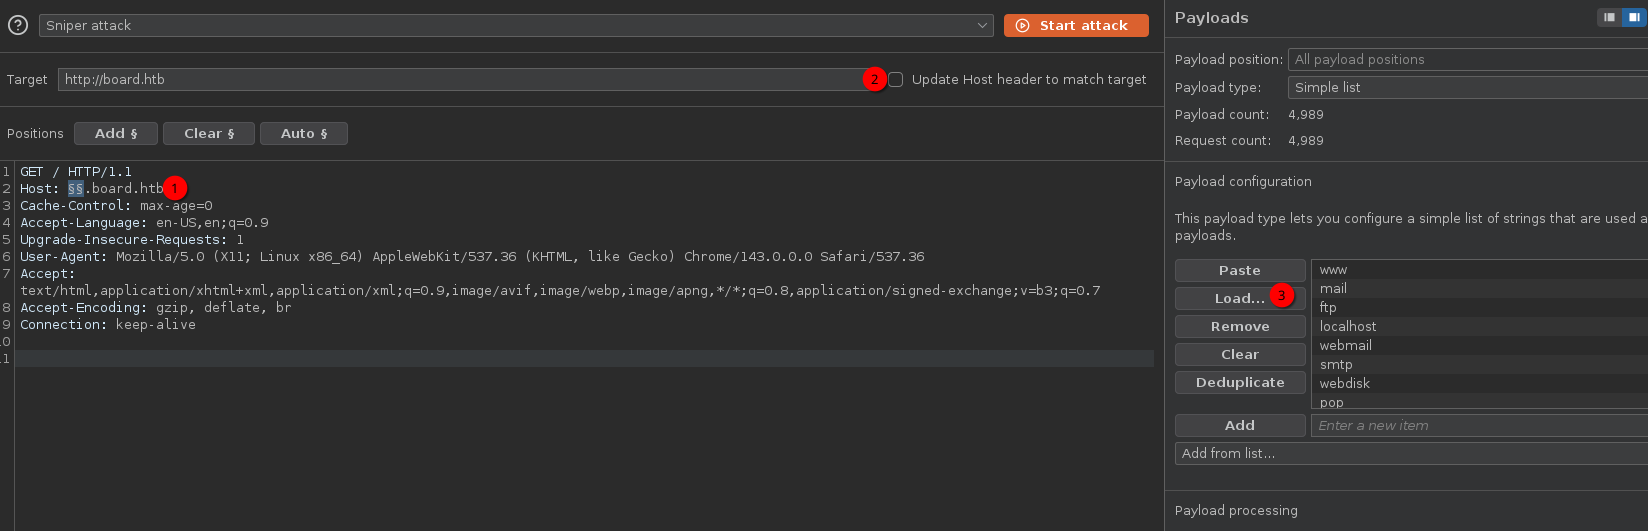Screen dimensions: 1648x531
Task: Switch to right side panel layout icon
Action: point(1634,17)
